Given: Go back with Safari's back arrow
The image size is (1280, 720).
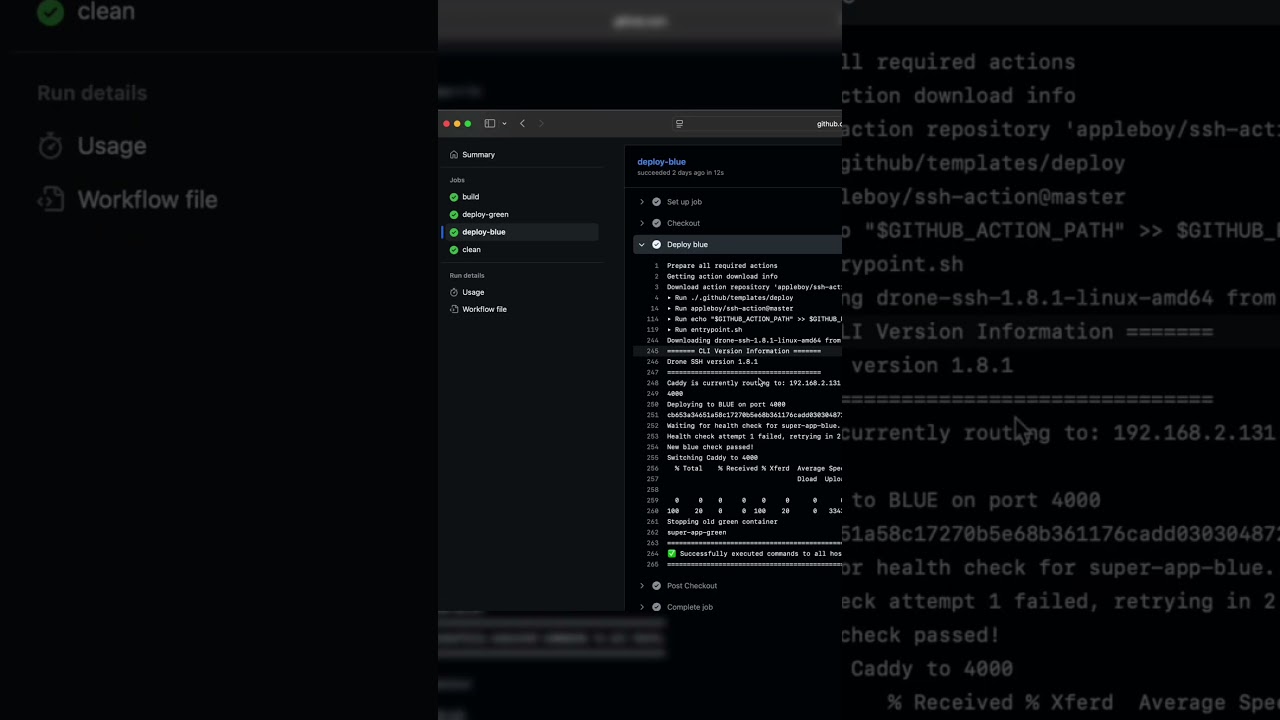Looking at the screenshot, I should tap(522, 124).
